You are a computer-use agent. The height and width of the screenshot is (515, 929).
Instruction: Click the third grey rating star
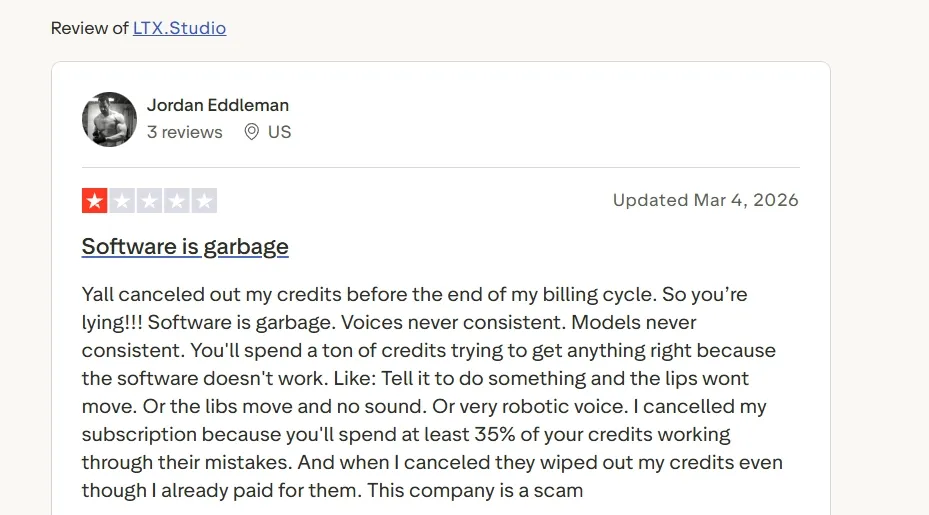point(149,200)
